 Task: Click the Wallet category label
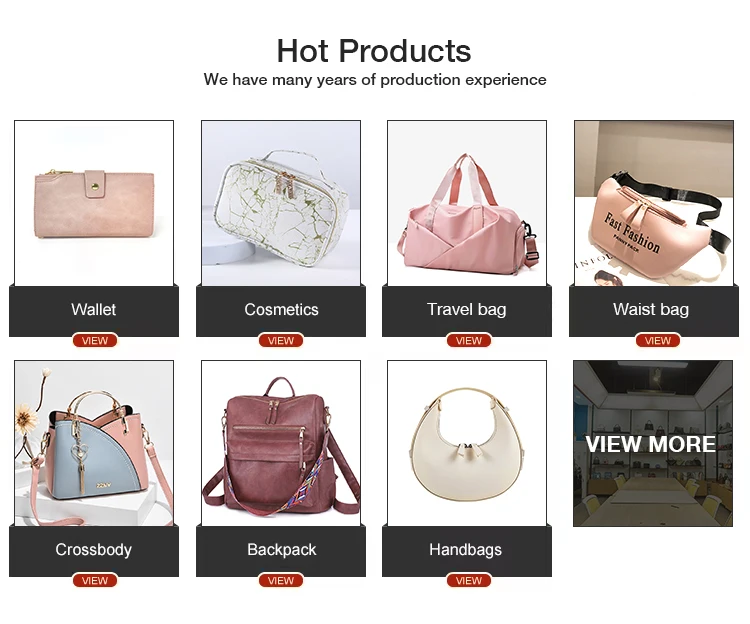tap(94, 309)
